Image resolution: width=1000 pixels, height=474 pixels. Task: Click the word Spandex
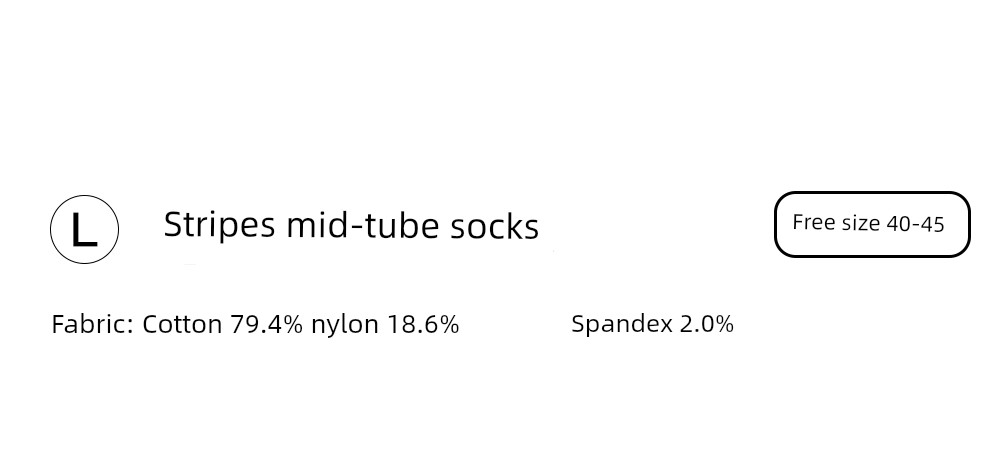click(x=622, y=325)
